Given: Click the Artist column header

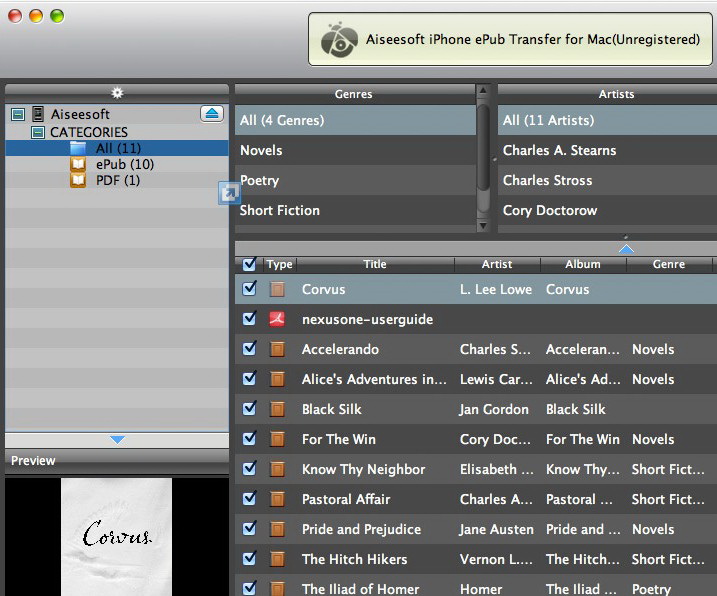Looking at the screenshot, I should 496,264.
